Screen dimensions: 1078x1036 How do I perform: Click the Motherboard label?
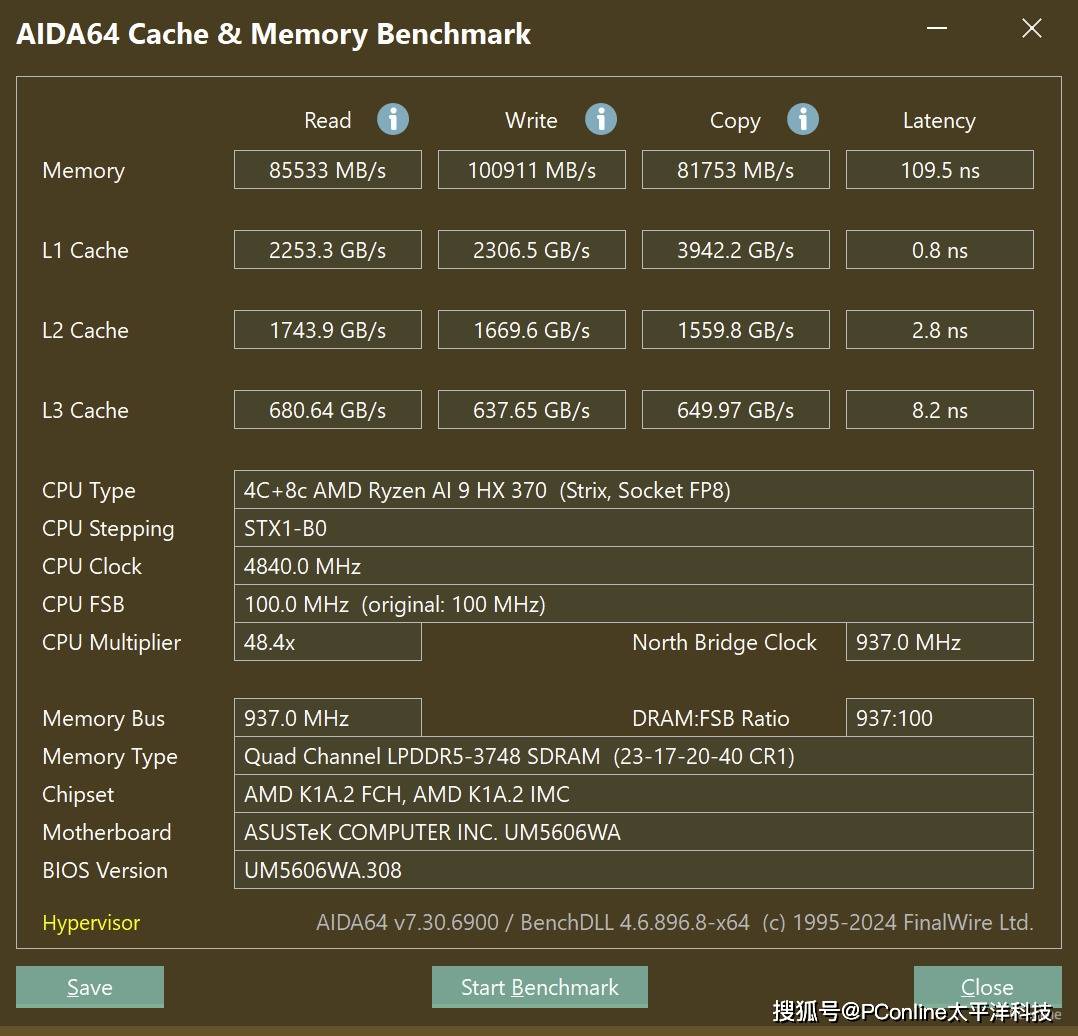[107, 833]
